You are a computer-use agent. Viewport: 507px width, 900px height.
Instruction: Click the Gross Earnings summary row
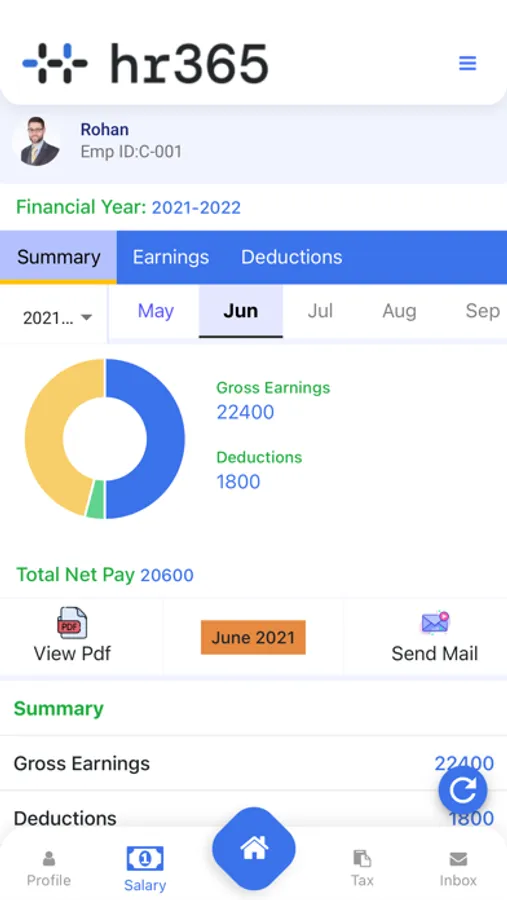[253, 763]
